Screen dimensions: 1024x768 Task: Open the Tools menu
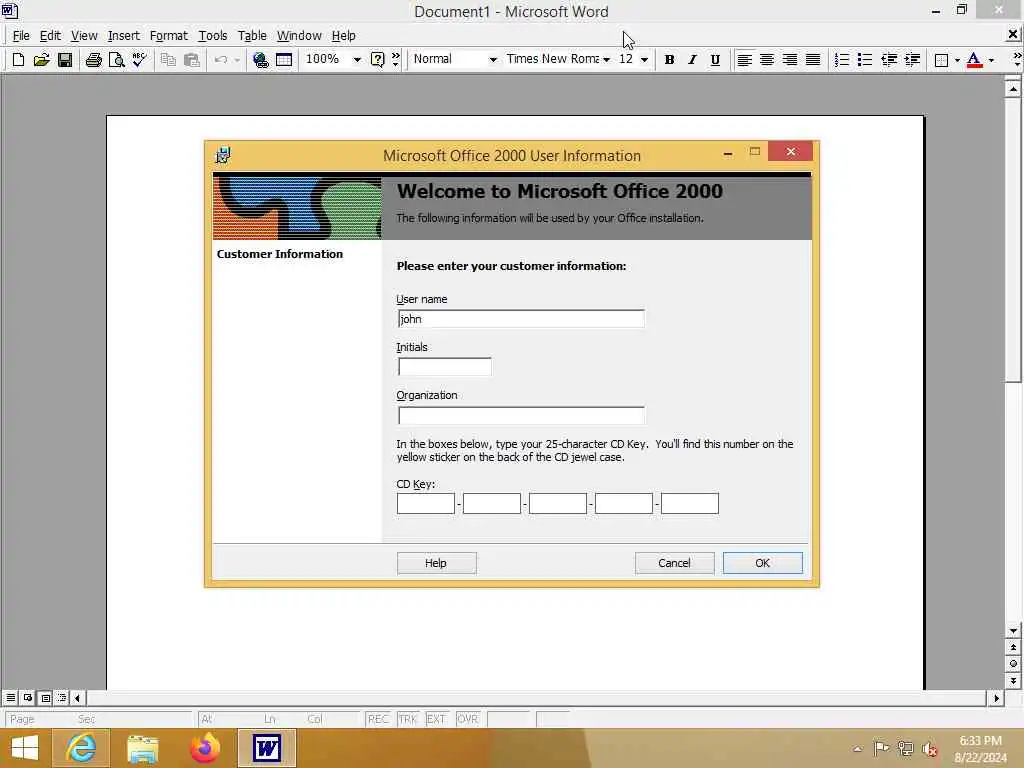[x=213, y=36]
